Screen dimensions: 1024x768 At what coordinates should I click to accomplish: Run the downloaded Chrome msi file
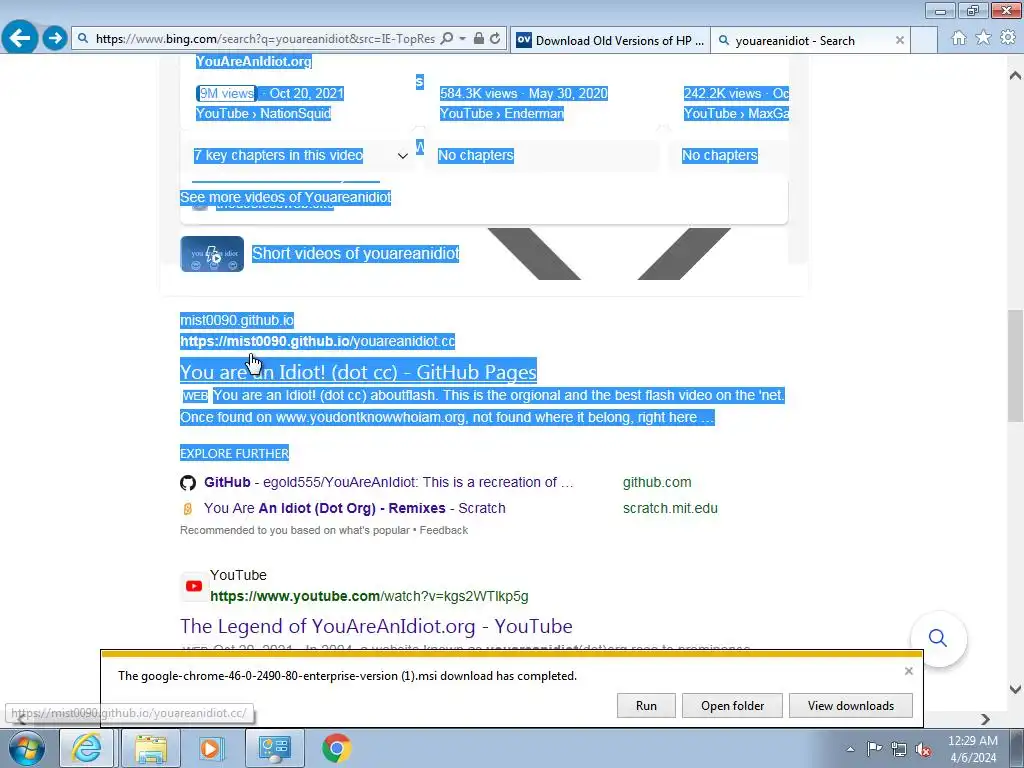click(646, 705)
